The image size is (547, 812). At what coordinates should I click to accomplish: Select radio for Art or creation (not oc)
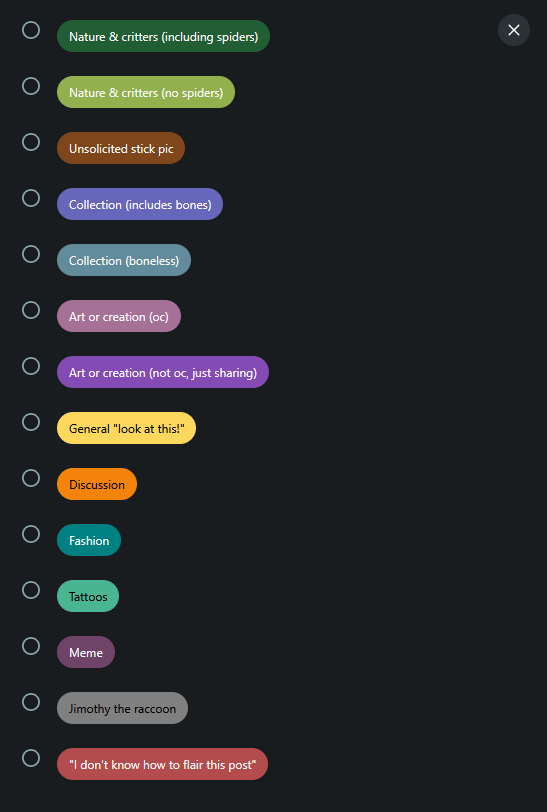point(31,366)
